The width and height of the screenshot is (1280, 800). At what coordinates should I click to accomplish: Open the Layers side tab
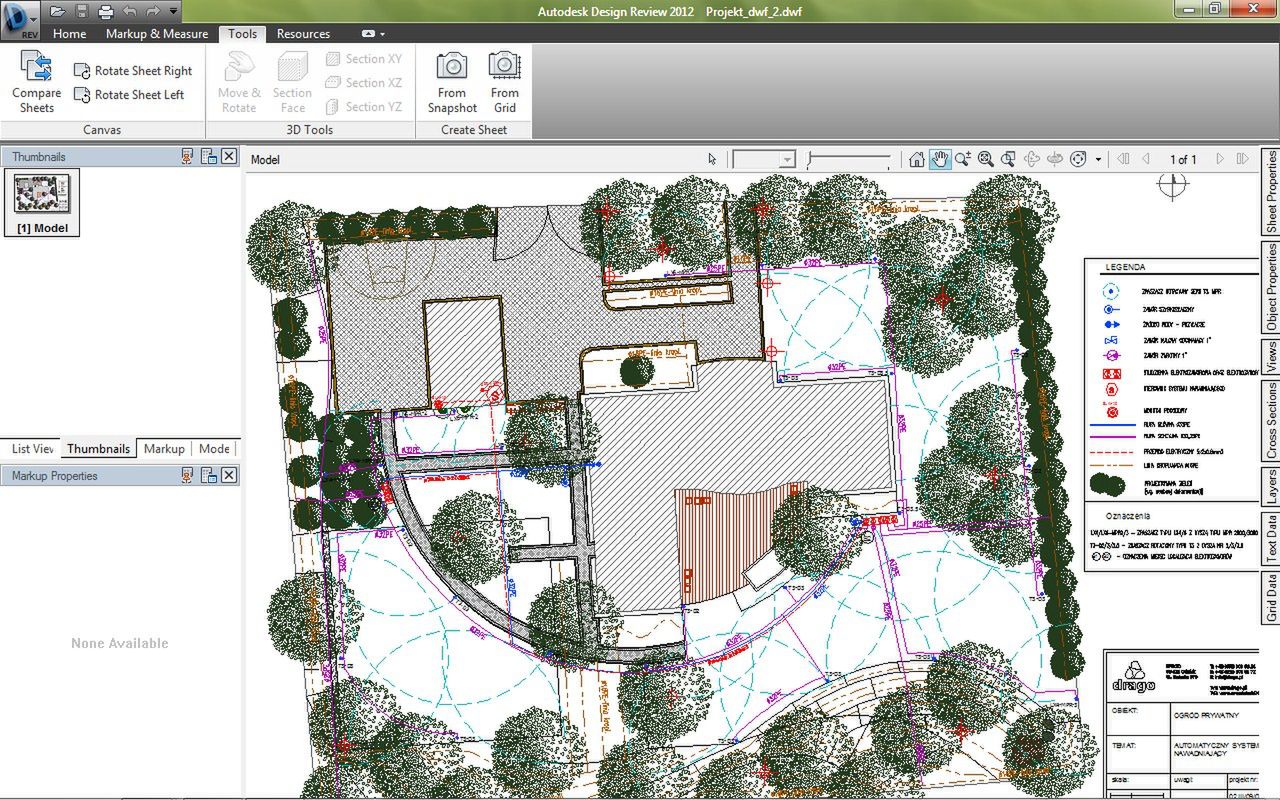tap(1271, 487)
